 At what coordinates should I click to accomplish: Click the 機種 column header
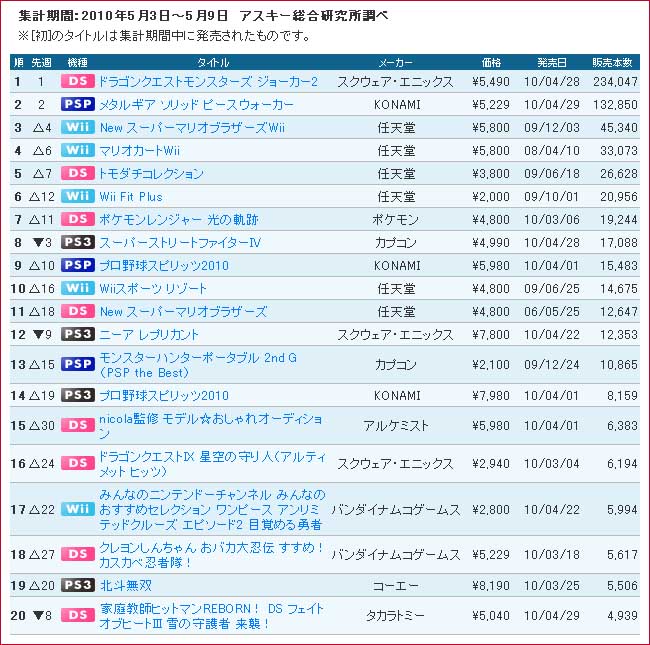click(x=78, y=63)
